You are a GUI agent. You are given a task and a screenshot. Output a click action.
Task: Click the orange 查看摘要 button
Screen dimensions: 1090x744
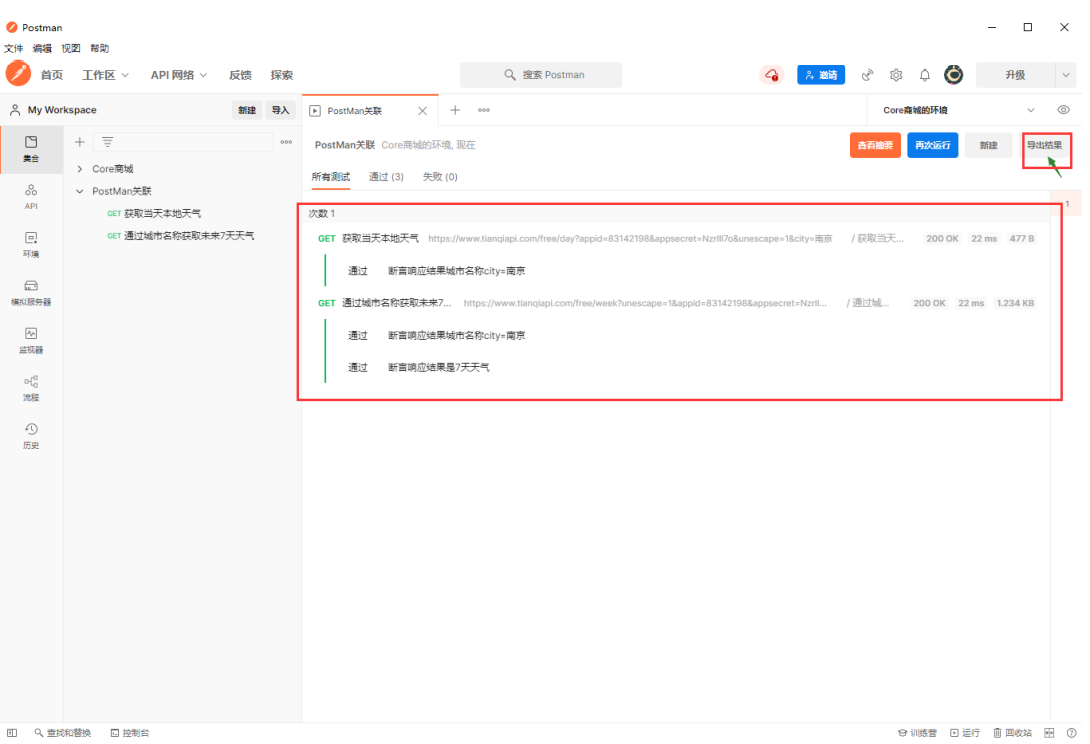[x=875, y=145]
